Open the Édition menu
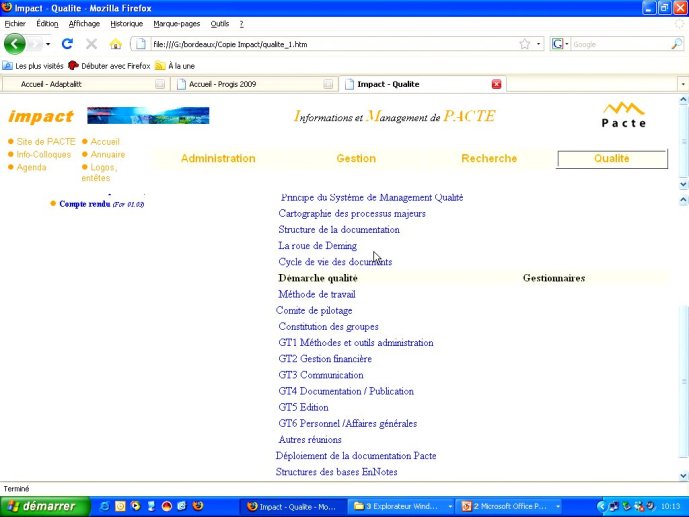 click(47, 24)
